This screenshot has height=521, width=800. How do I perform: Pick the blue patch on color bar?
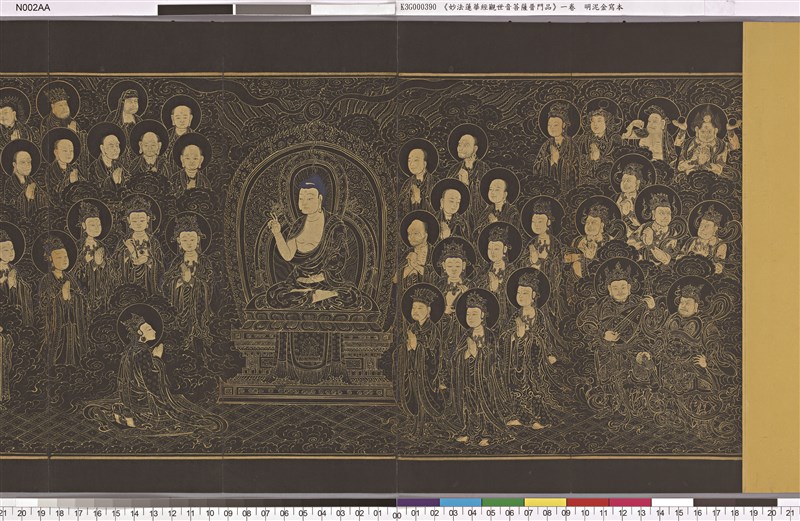461,503
